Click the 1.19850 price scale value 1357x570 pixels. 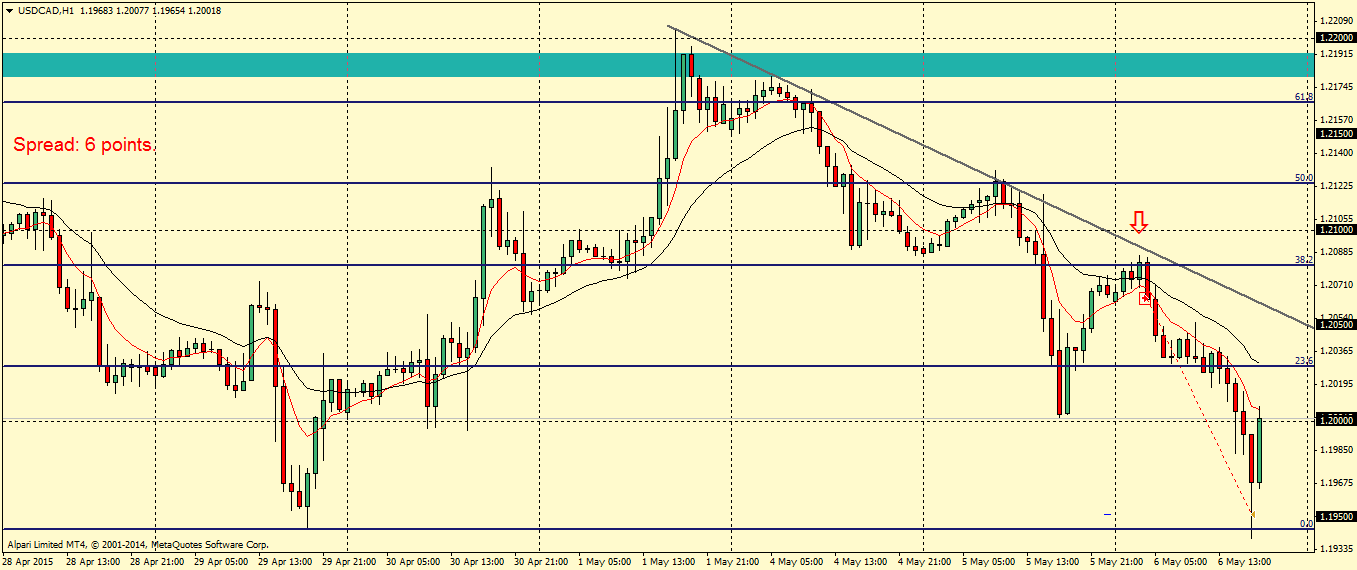(1337, 449)
